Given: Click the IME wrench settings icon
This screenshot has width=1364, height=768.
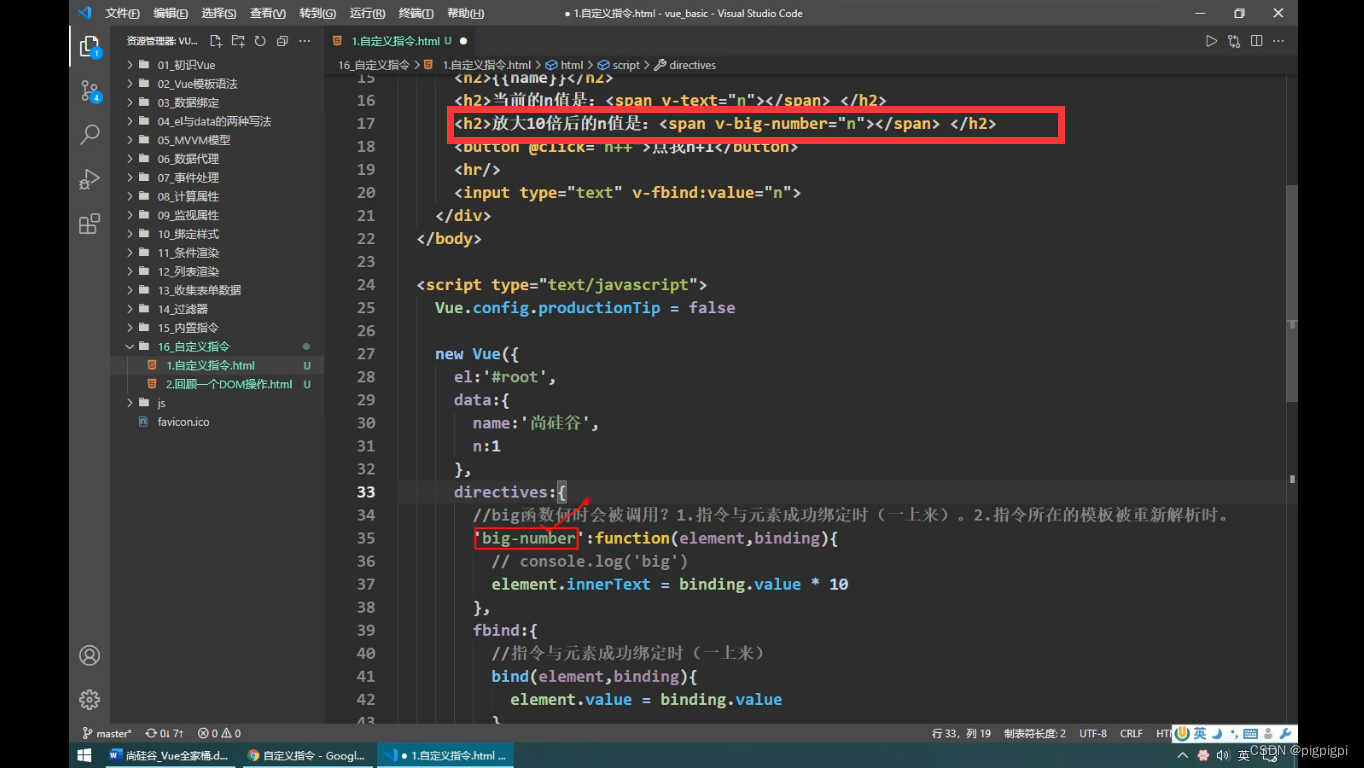Looking at the screenshot, I should tap(1286, 734).
